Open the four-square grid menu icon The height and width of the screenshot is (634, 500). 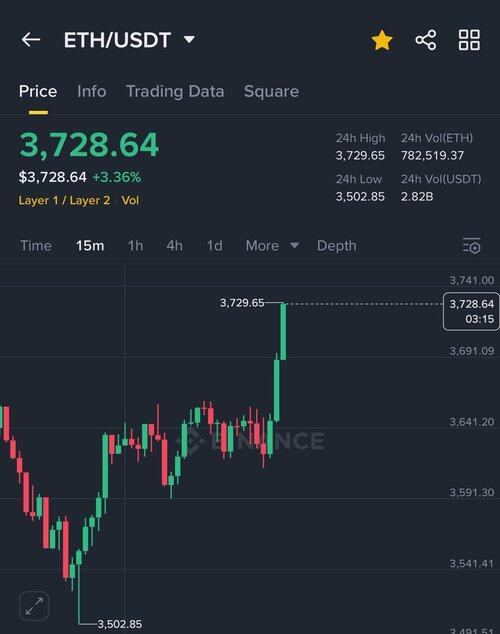click(x=469, y=40)
